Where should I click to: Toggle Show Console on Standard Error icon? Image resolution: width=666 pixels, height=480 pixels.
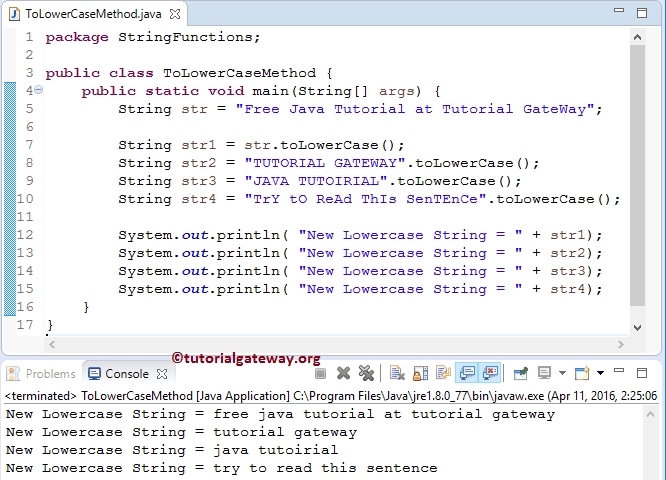pyautogui.click(x=490, y=373)
